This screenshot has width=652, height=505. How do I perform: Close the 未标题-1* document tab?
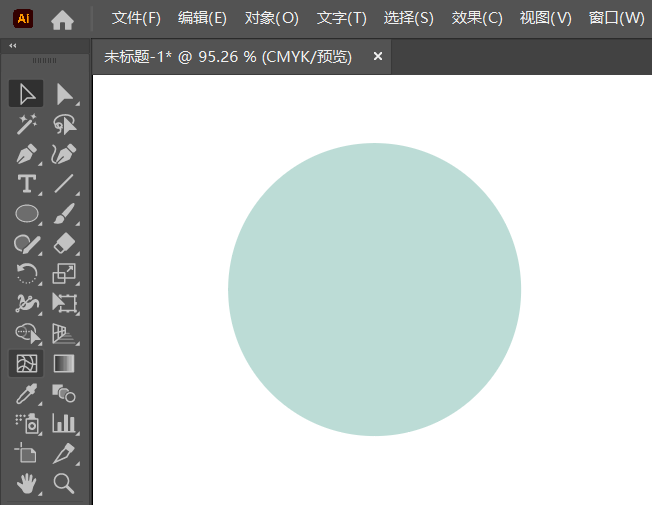[x=378, y=56]
